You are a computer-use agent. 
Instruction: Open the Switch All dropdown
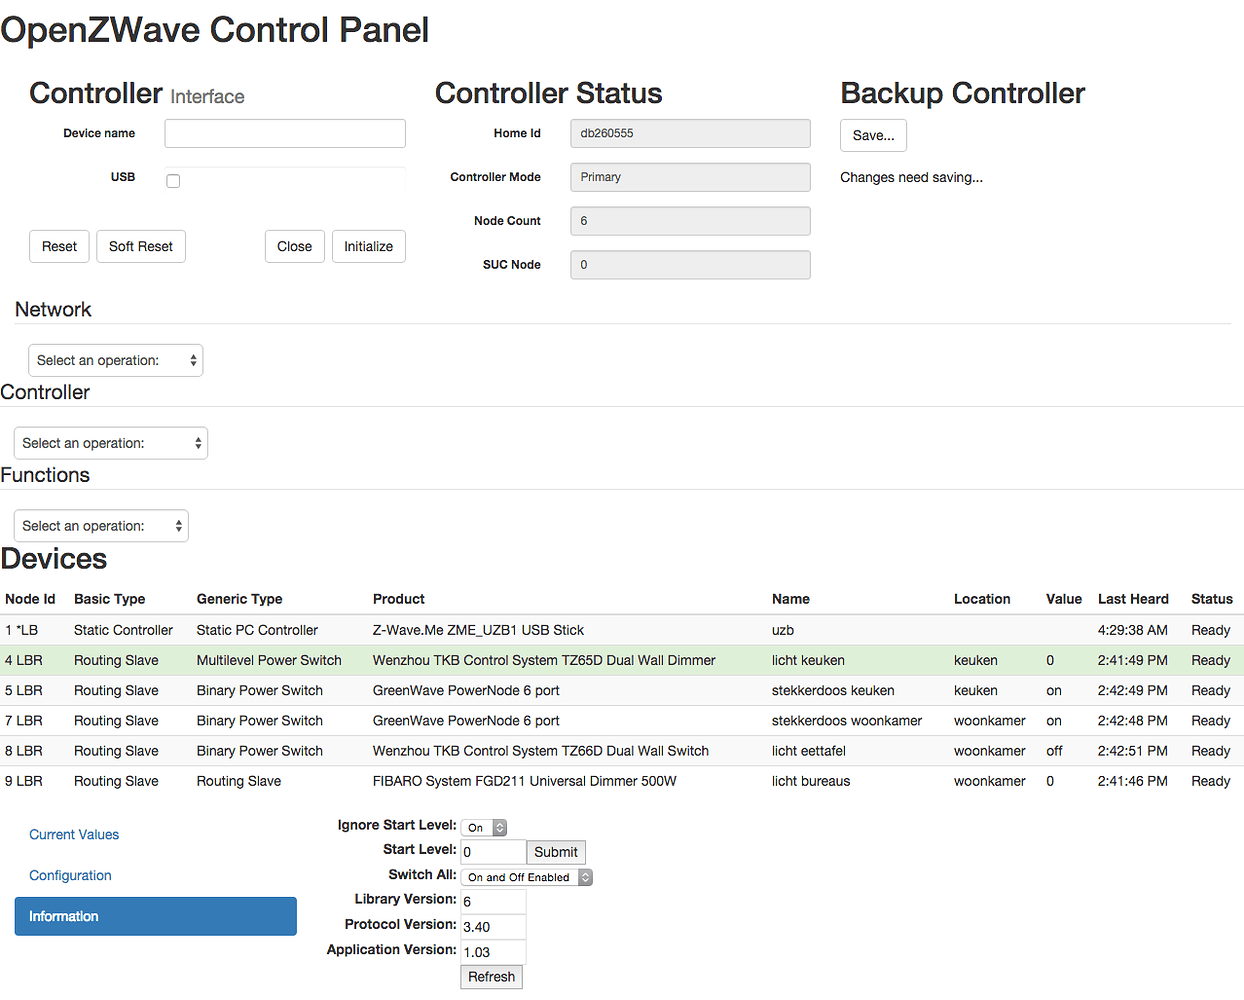click(x=526, y=877)
